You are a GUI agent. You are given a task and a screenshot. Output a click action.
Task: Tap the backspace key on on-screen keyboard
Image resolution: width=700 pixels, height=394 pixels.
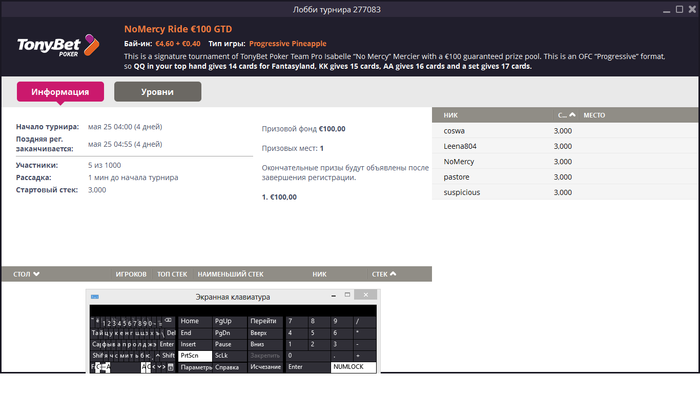coord(168,321)
